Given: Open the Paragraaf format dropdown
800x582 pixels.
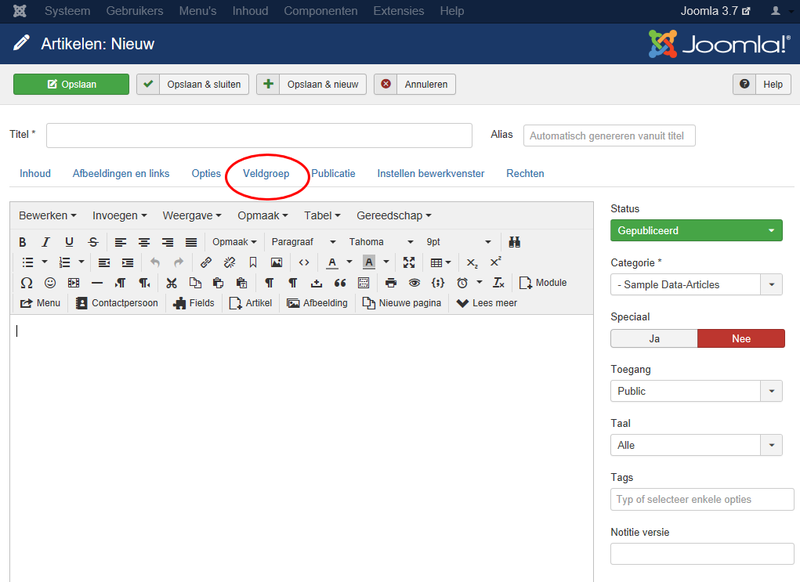Looking at the screenshot, I should [x=304, y=242].
